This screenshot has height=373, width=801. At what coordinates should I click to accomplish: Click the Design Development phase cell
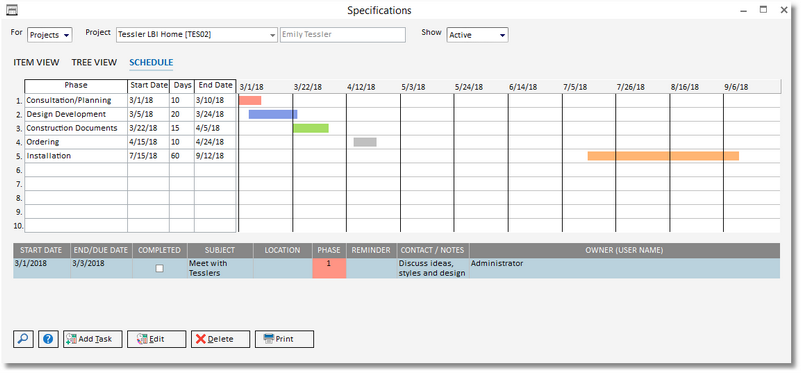click(76, 114)
